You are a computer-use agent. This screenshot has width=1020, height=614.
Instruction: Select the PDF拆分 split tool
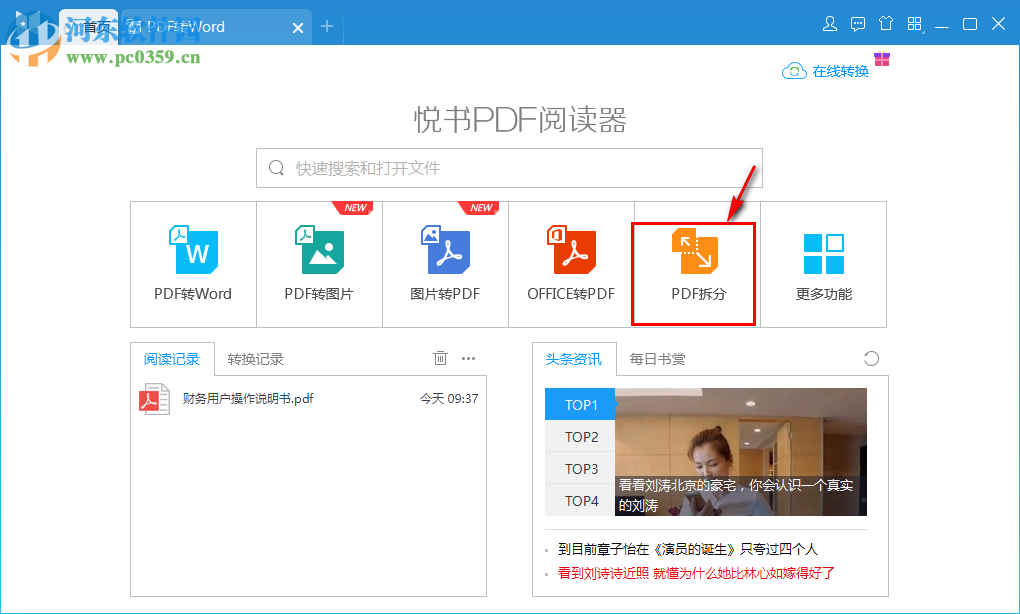coord(694,263)
